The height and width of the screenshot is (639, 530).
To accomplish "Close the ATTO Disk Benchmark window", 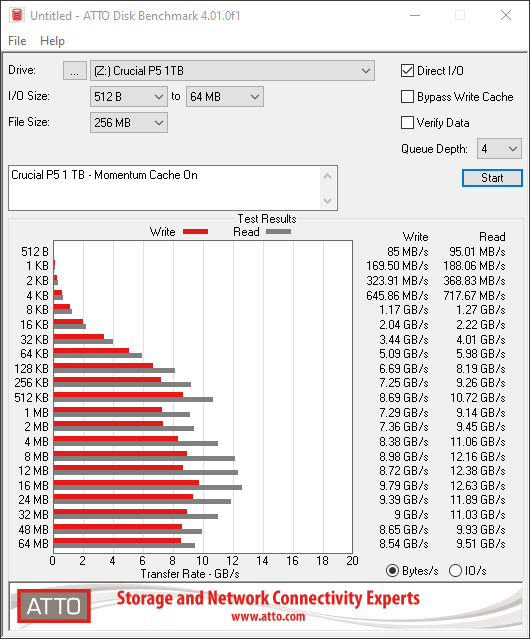I will (506, 15).
